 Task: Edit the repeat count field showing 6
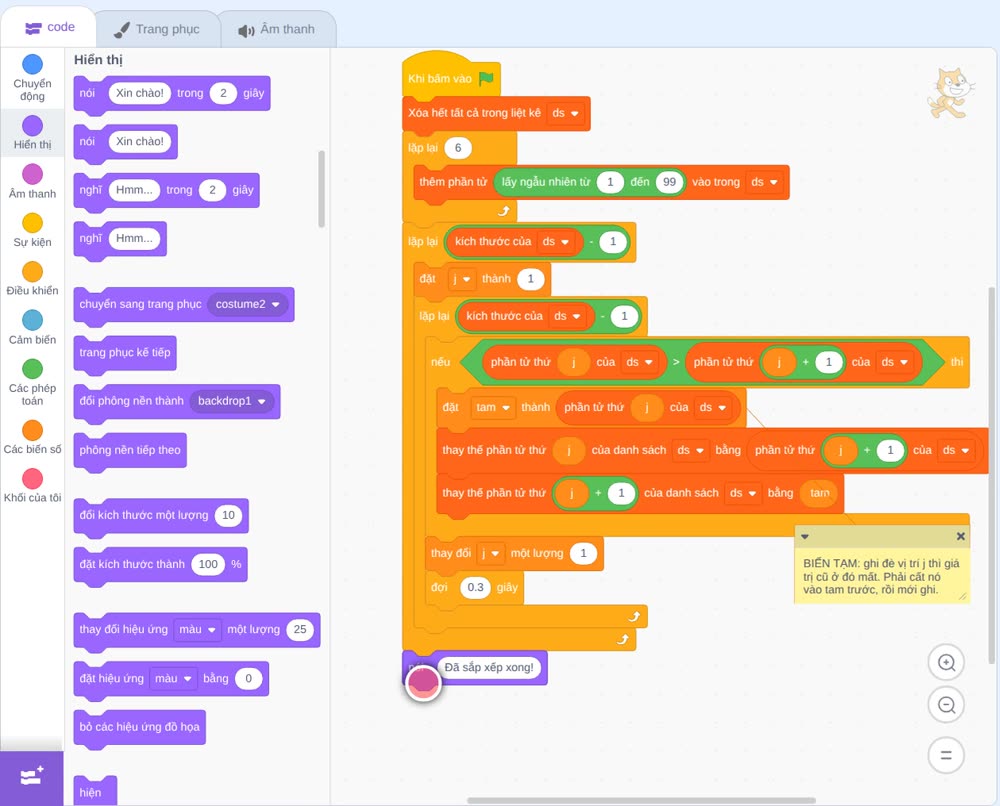(x=457, y=148)
